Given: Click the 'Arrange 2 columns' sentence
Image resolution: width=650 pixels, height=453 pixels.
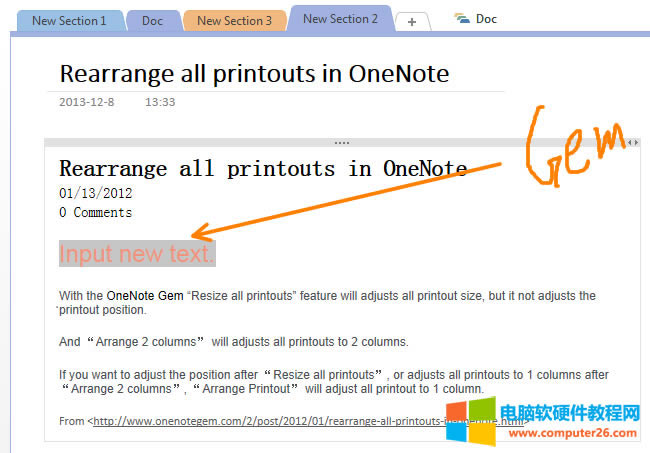Looking at the screenshot, I should click(x=234, y=342).
